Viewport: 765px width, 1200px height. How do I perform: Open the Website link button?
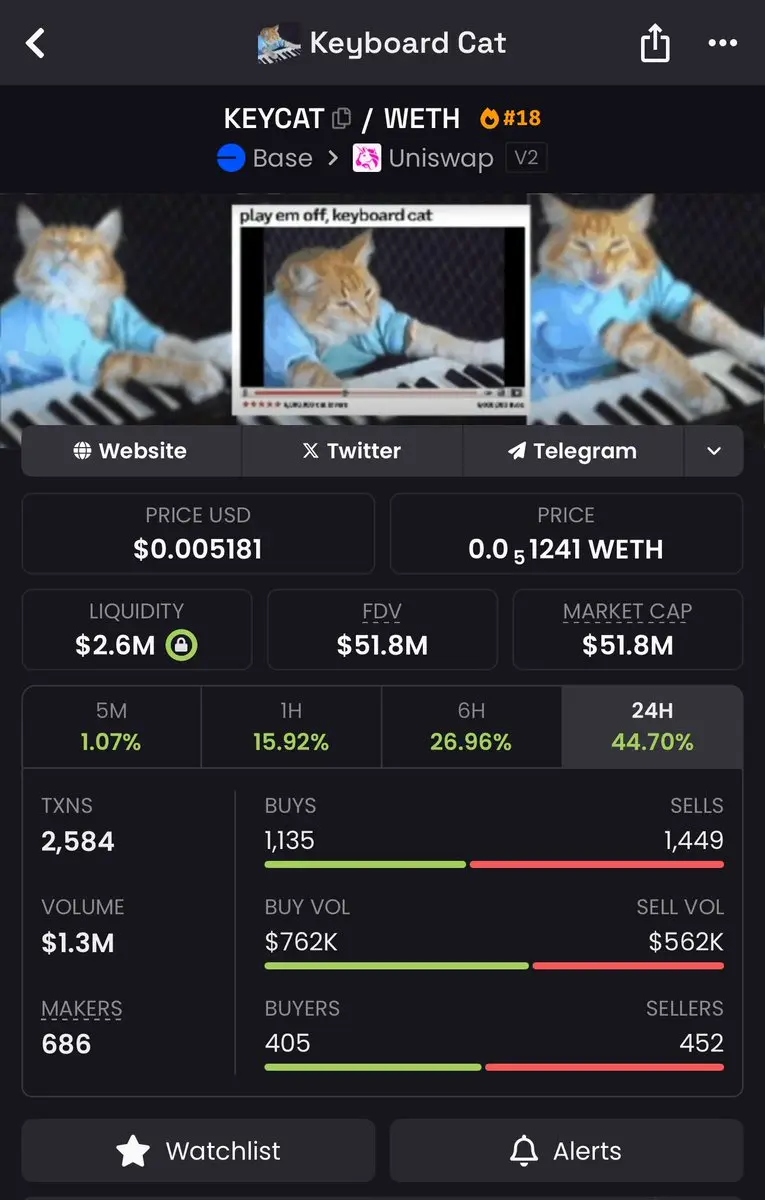(x=131, y=451)
